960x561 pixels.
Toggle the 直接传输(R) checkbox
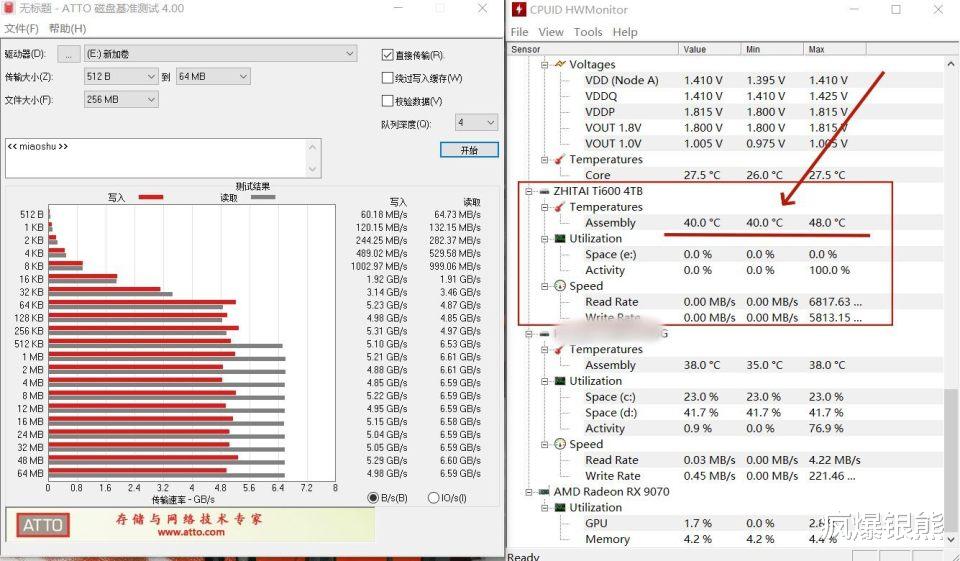point(387,55)
